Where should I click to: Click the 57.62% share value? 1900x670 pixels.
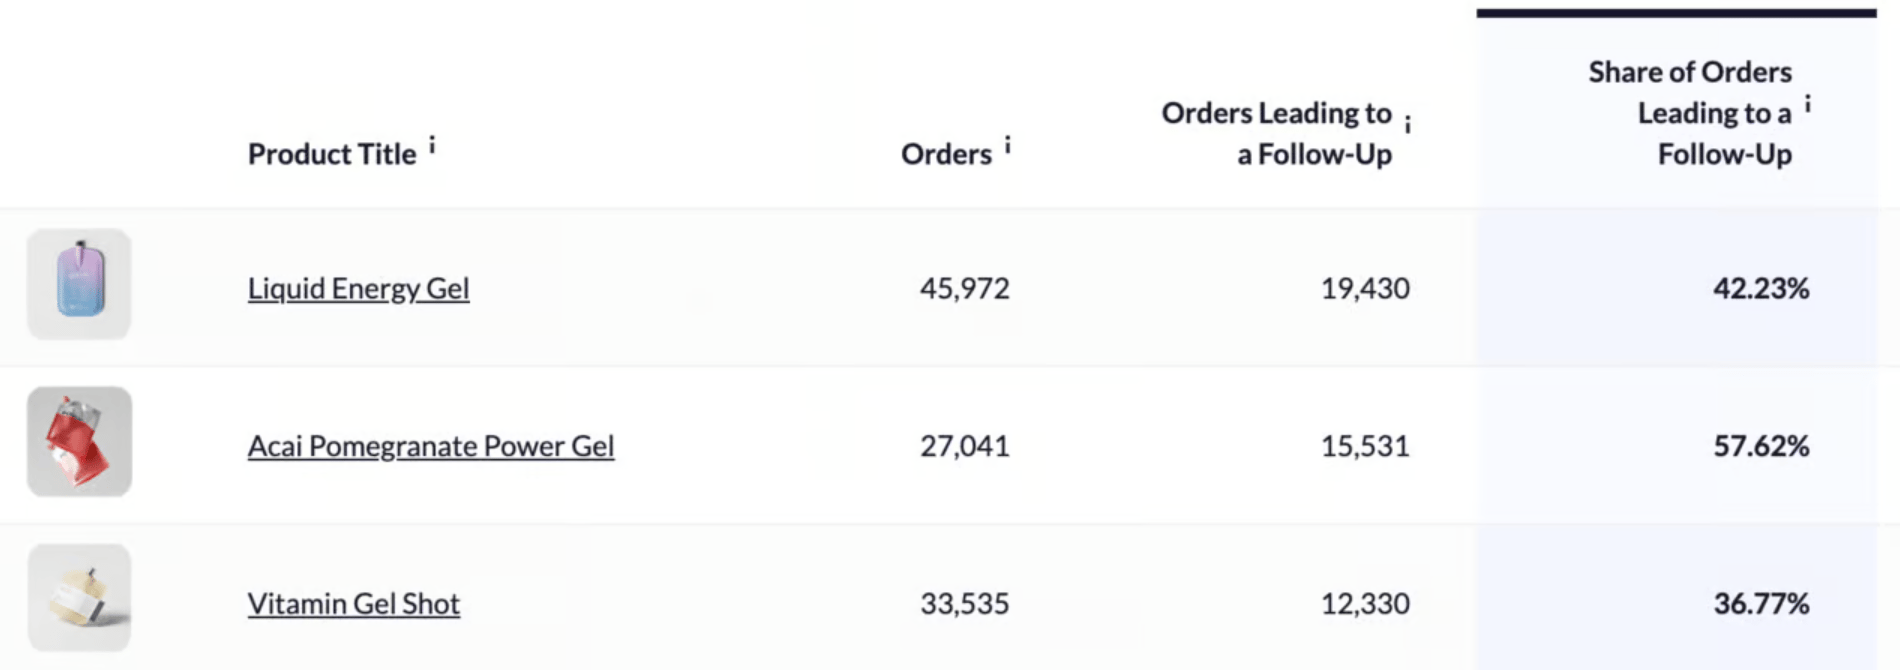tap(1761, 446)
